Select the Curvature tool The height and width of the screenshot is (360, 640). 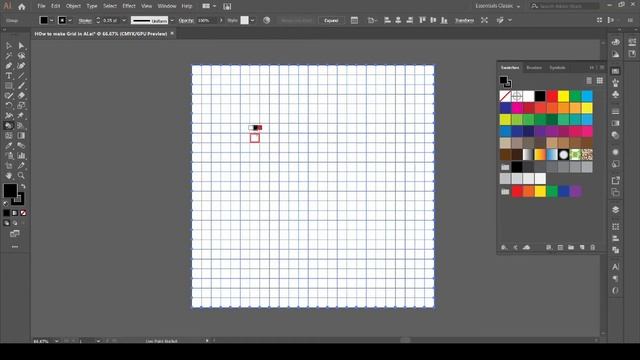point(21,66)
